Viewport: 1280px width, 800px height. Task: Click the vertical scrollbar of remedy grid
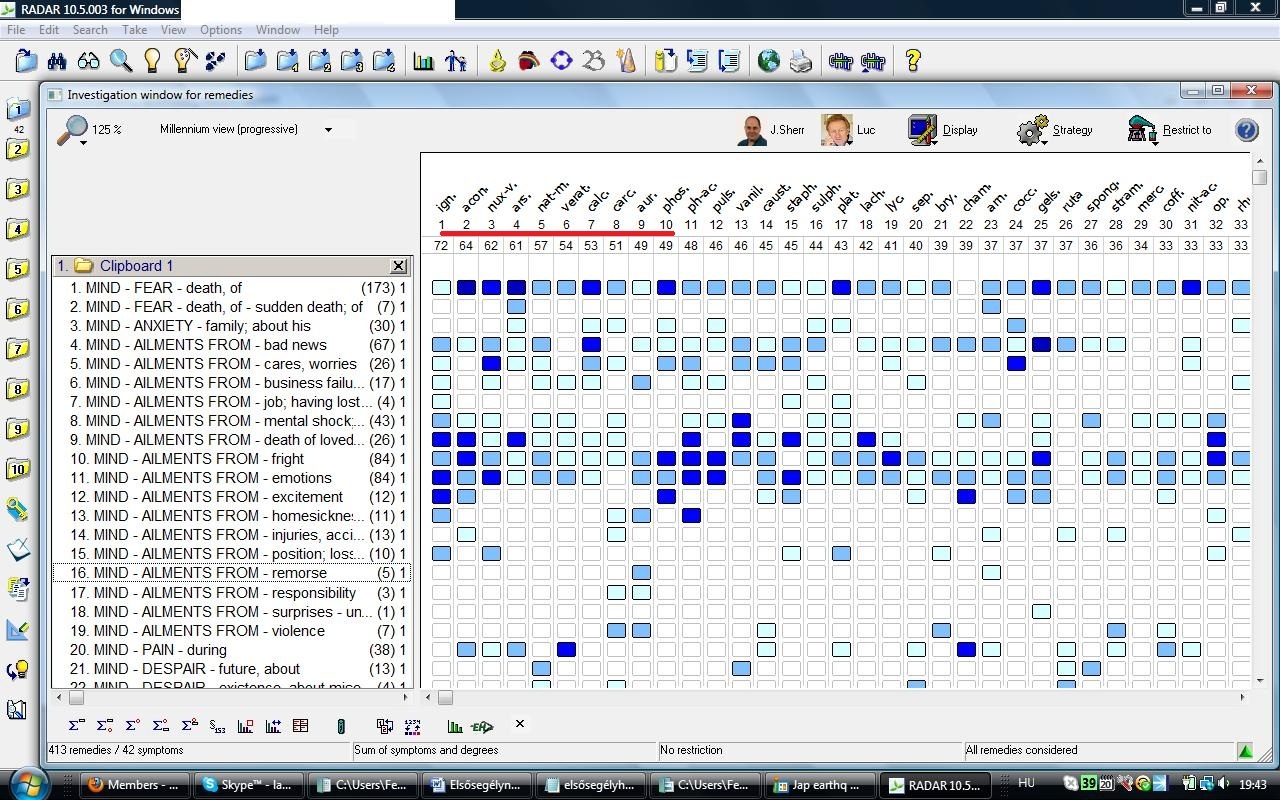tap(1258, 420)
